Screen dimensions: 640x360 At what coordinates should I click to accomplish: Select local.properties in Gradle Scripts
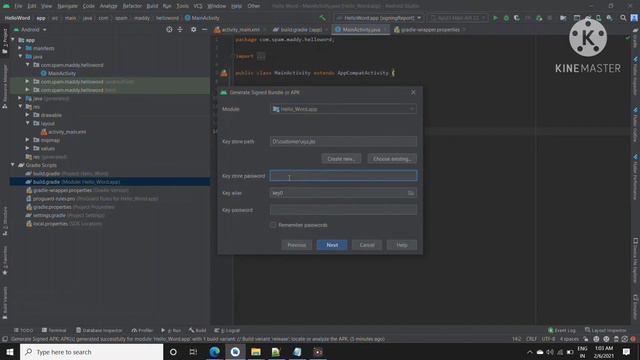50,224
